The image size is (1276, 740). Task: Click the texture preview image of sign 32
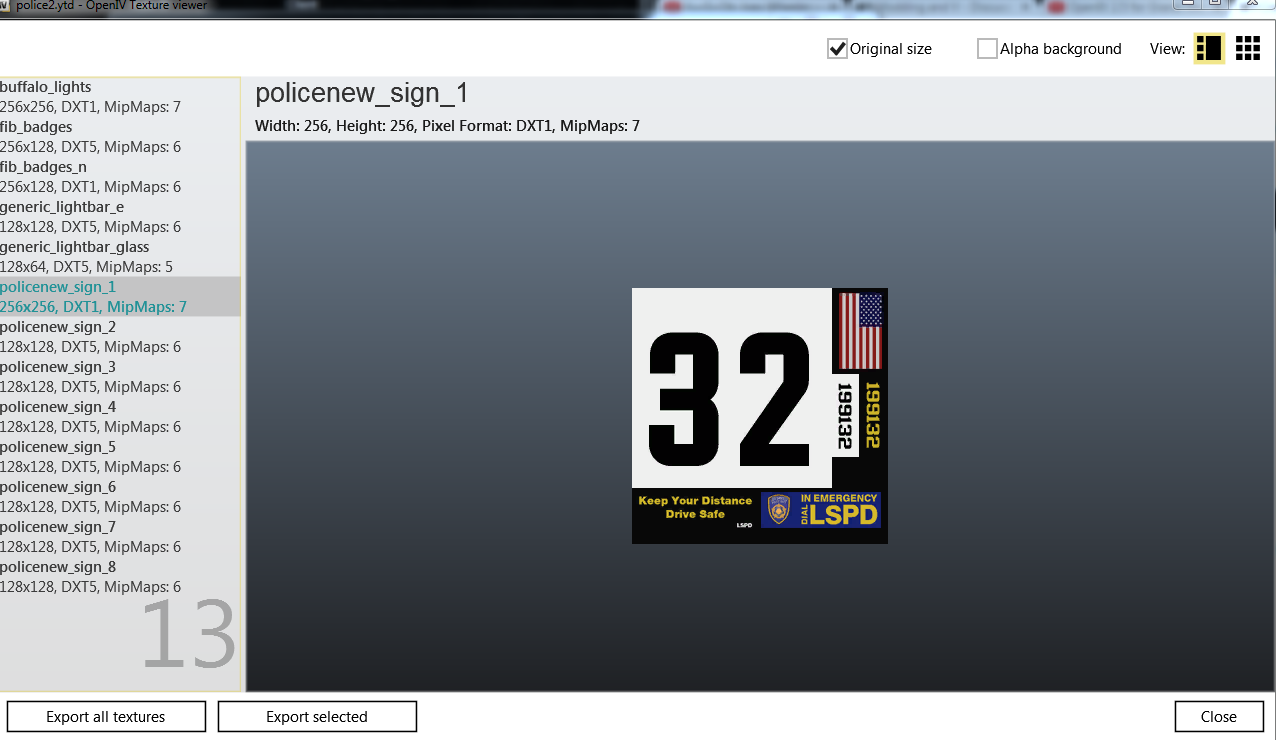point(760,416)
